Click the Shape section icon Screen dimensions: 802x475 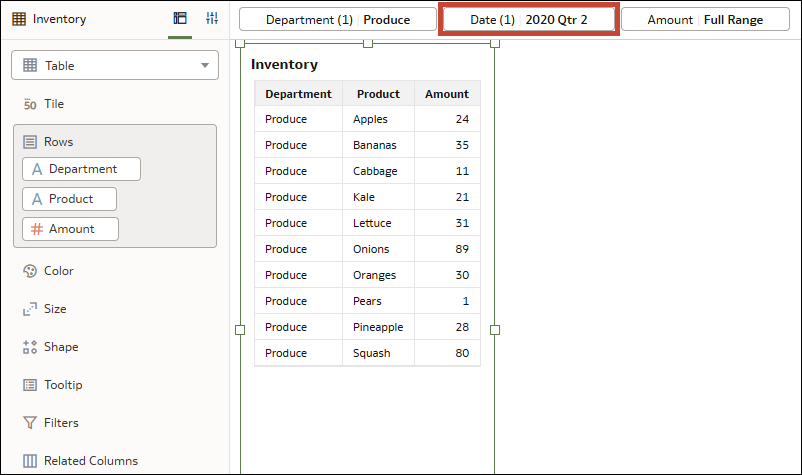tap(30, 347)
